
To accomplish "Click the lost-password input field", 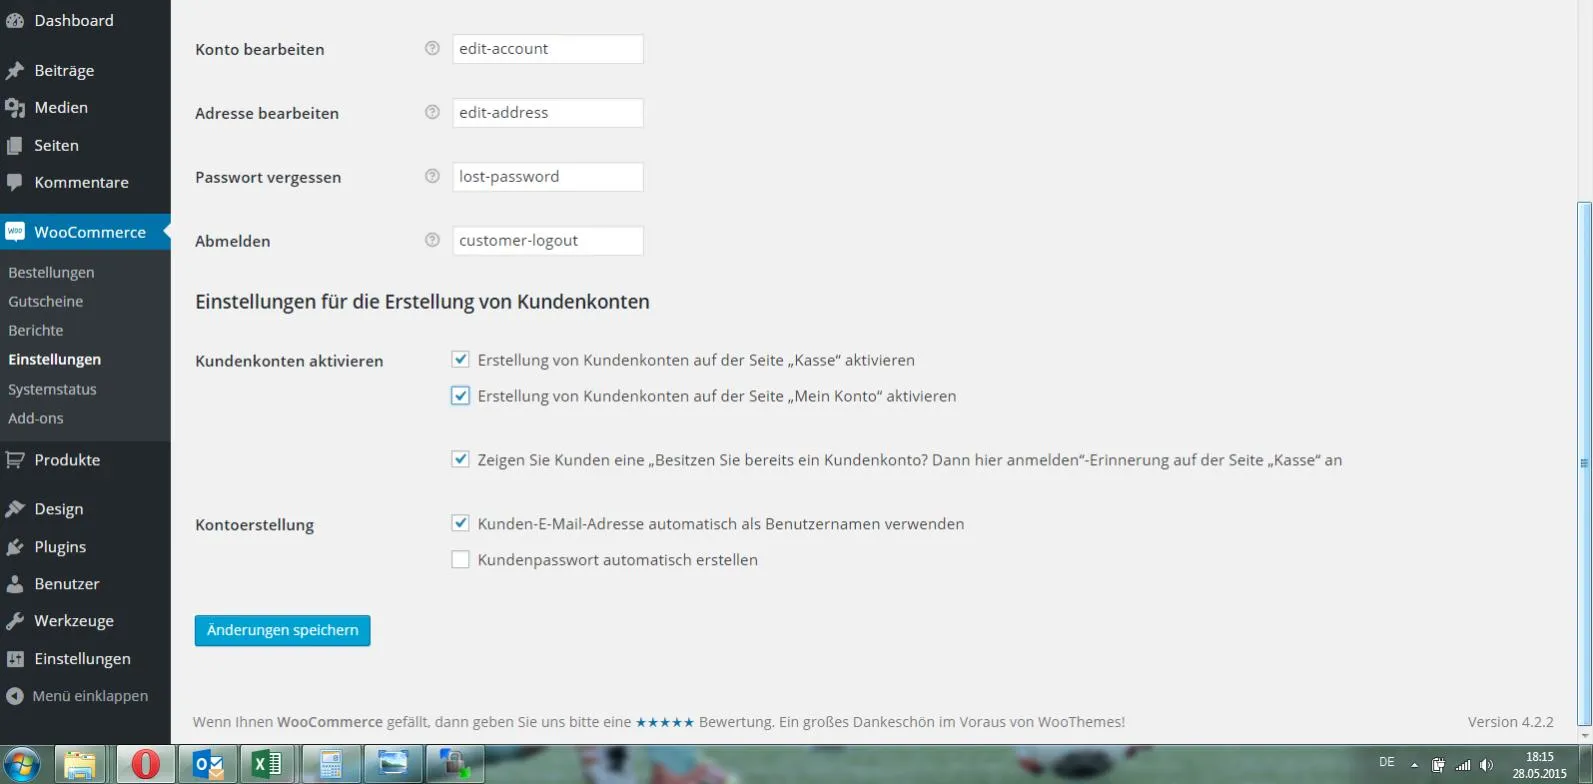I will pos(548,177).
